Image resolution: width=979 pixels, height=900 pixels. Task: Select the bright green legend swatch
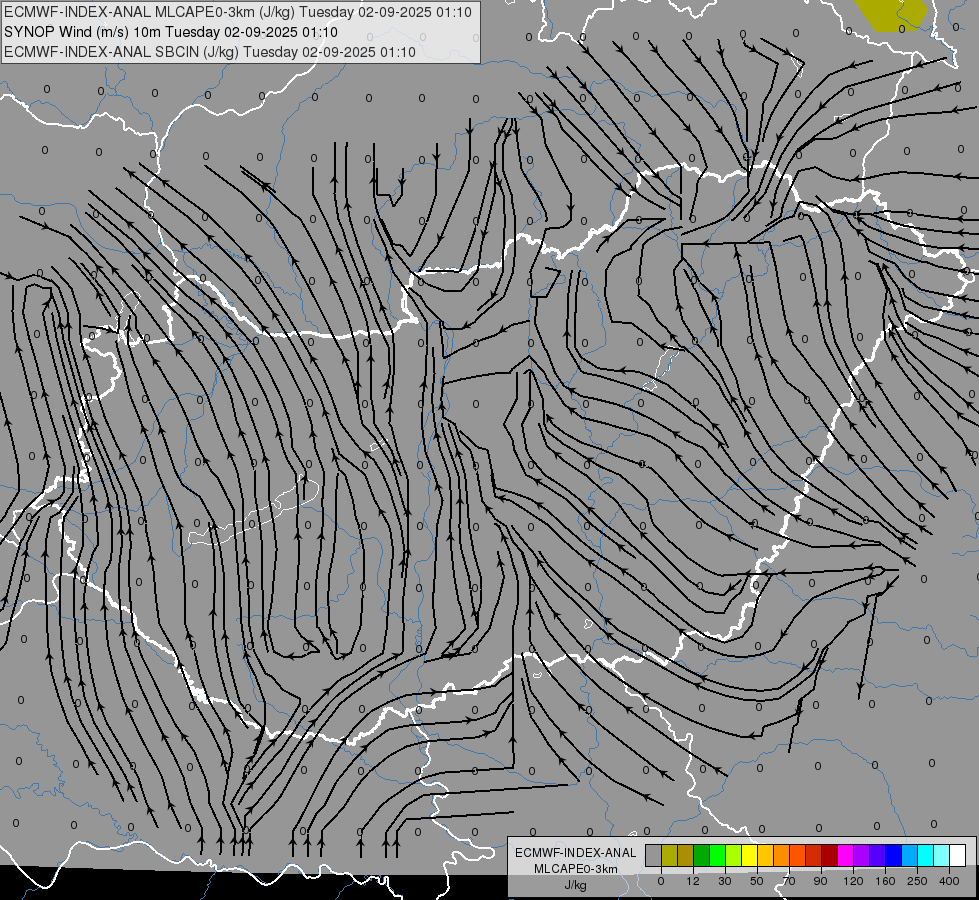[x=717, y=855]
